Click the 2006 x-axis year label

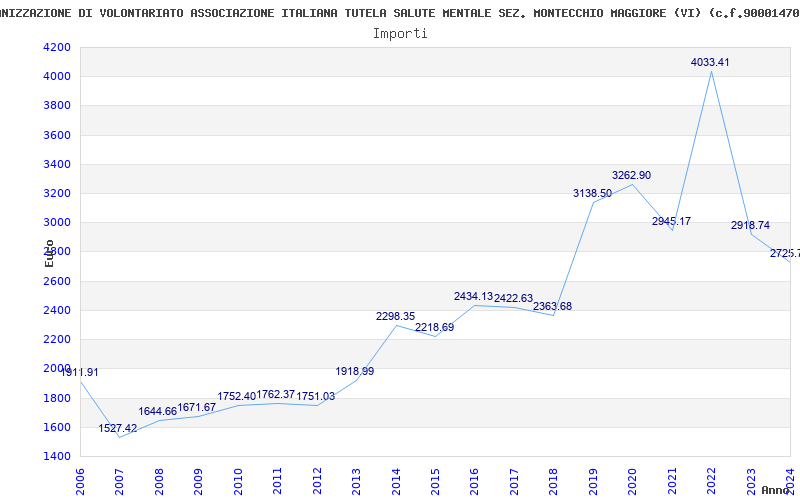[x=80, y=482]
